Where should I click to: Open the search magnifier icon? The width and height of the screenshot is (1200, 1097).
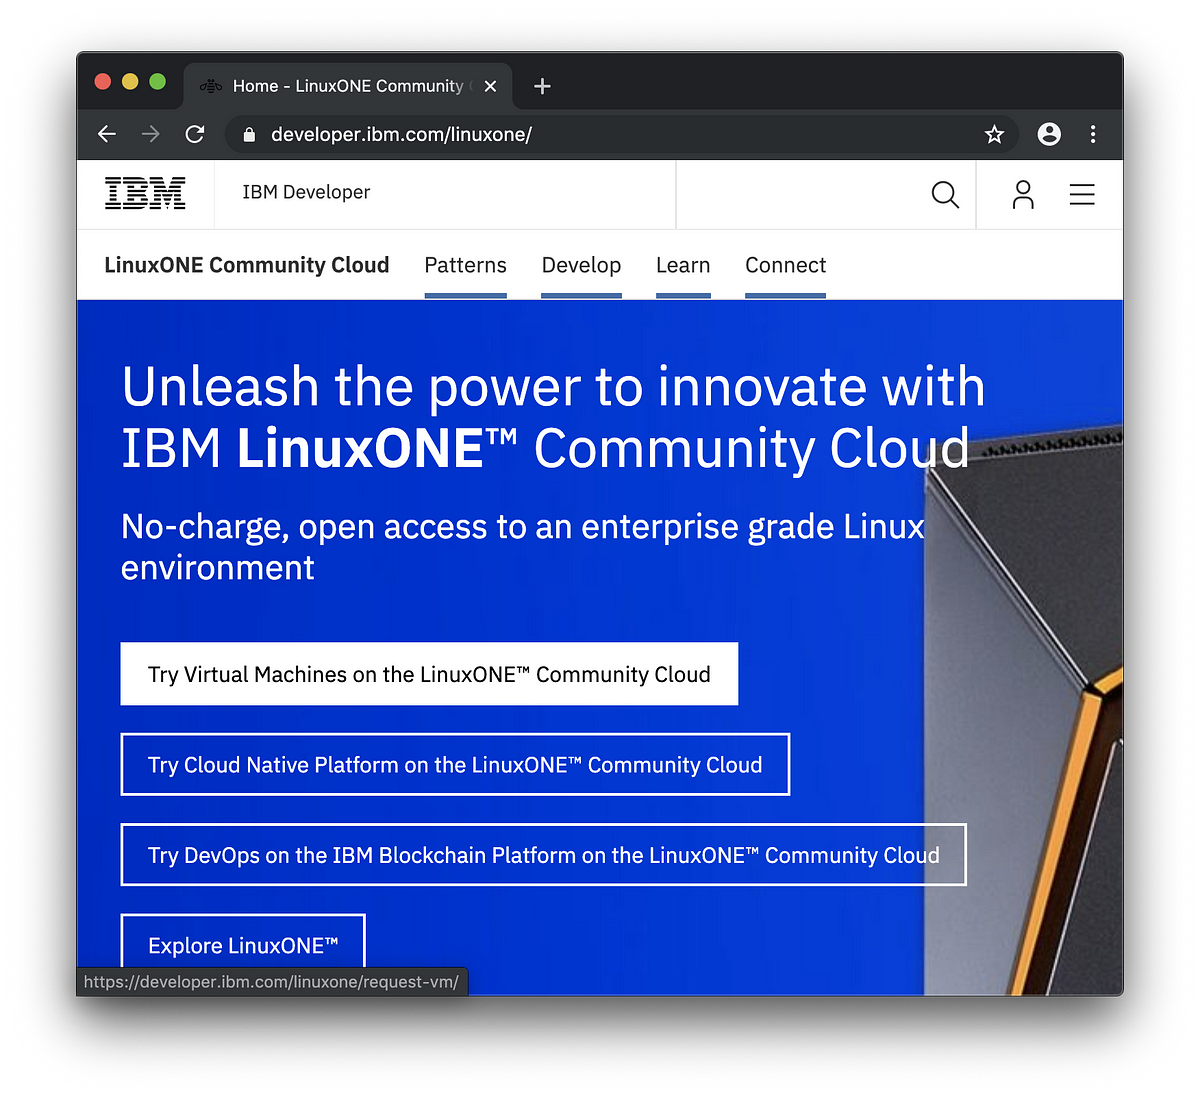945,194
